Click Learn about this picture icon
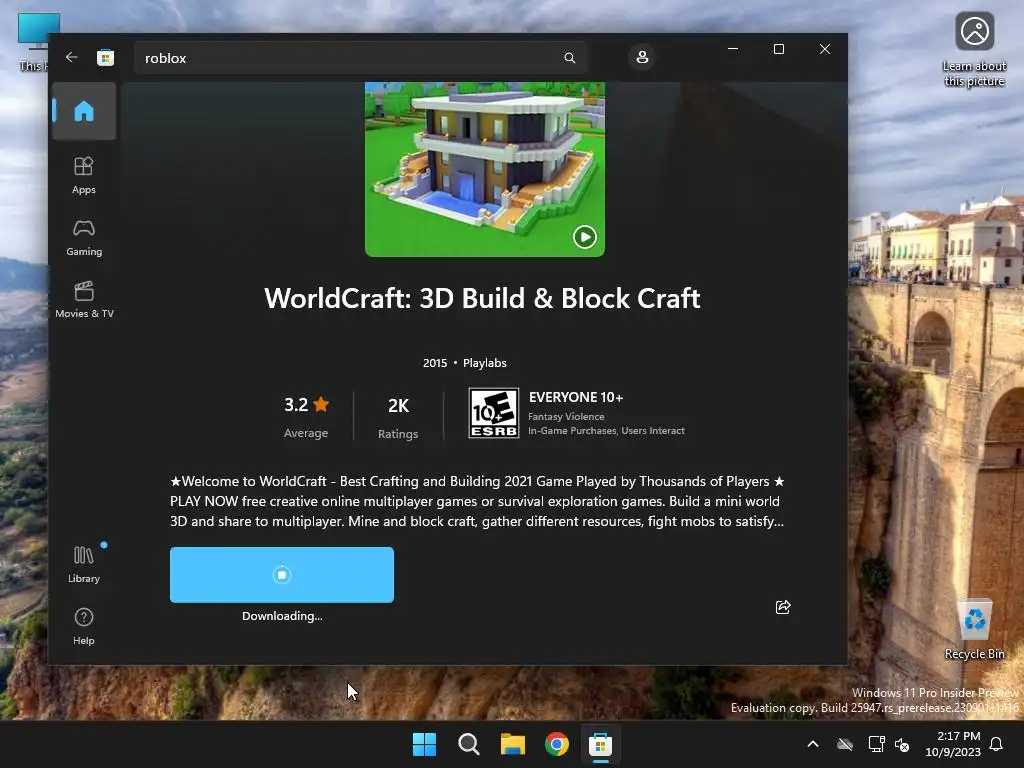 (x=974, y=50)
